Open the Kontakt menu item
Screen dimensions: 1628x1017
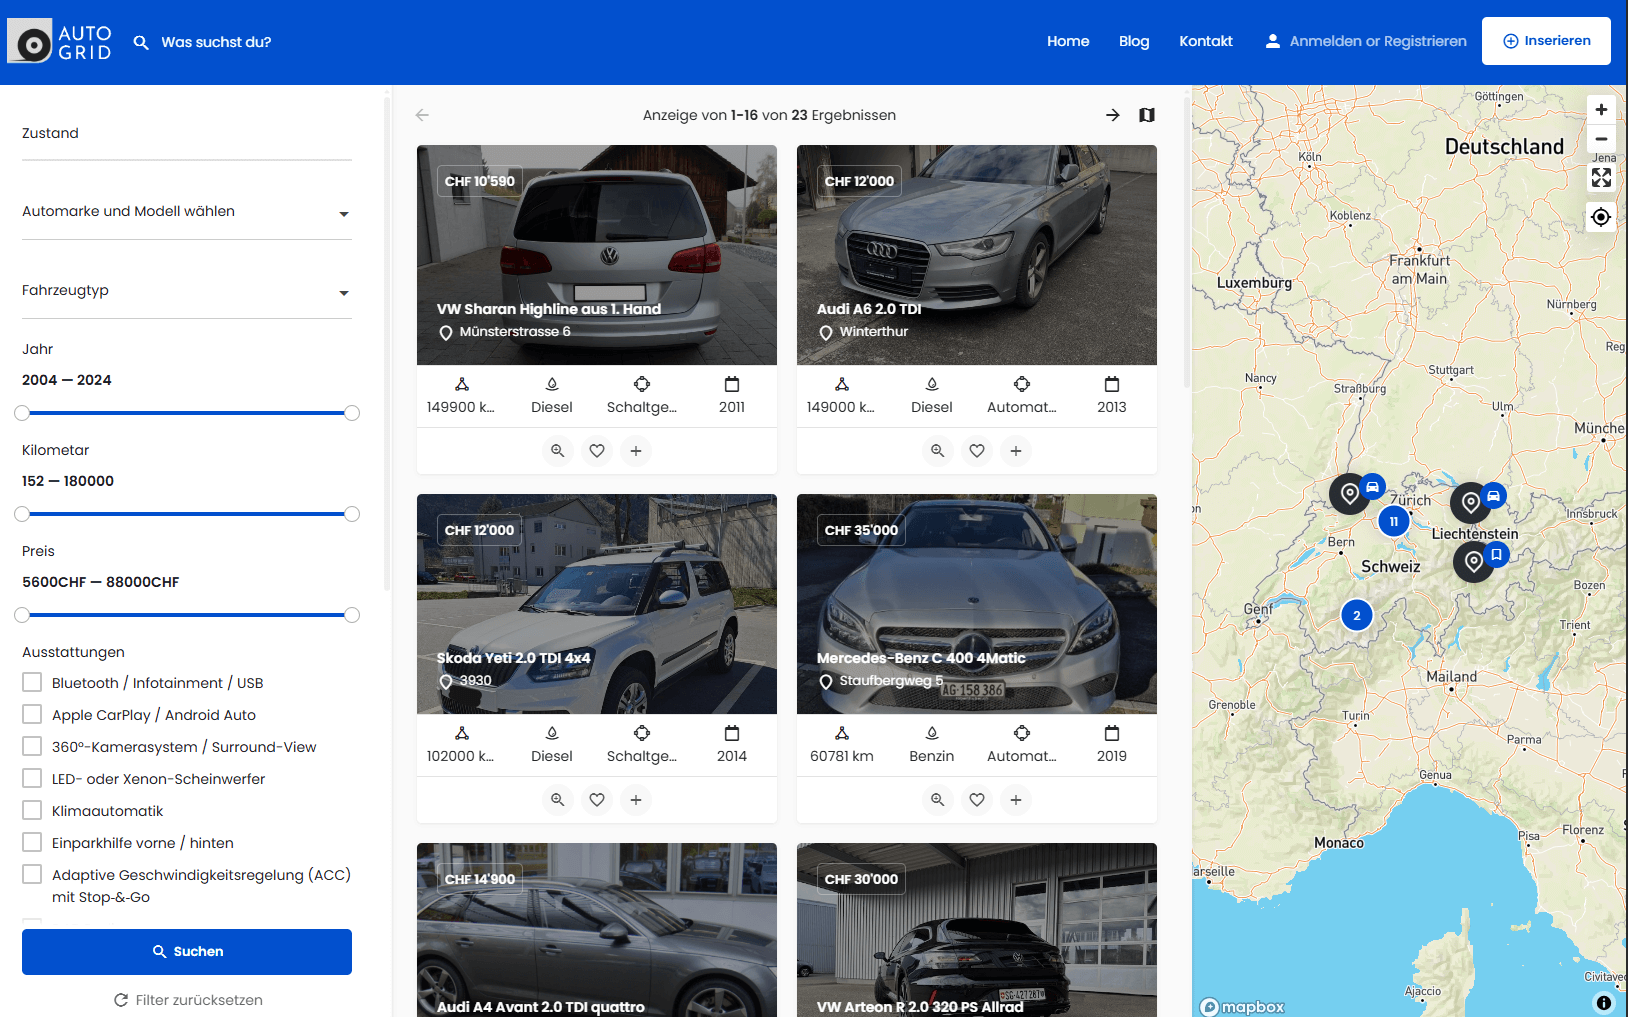click(1206, 41)
